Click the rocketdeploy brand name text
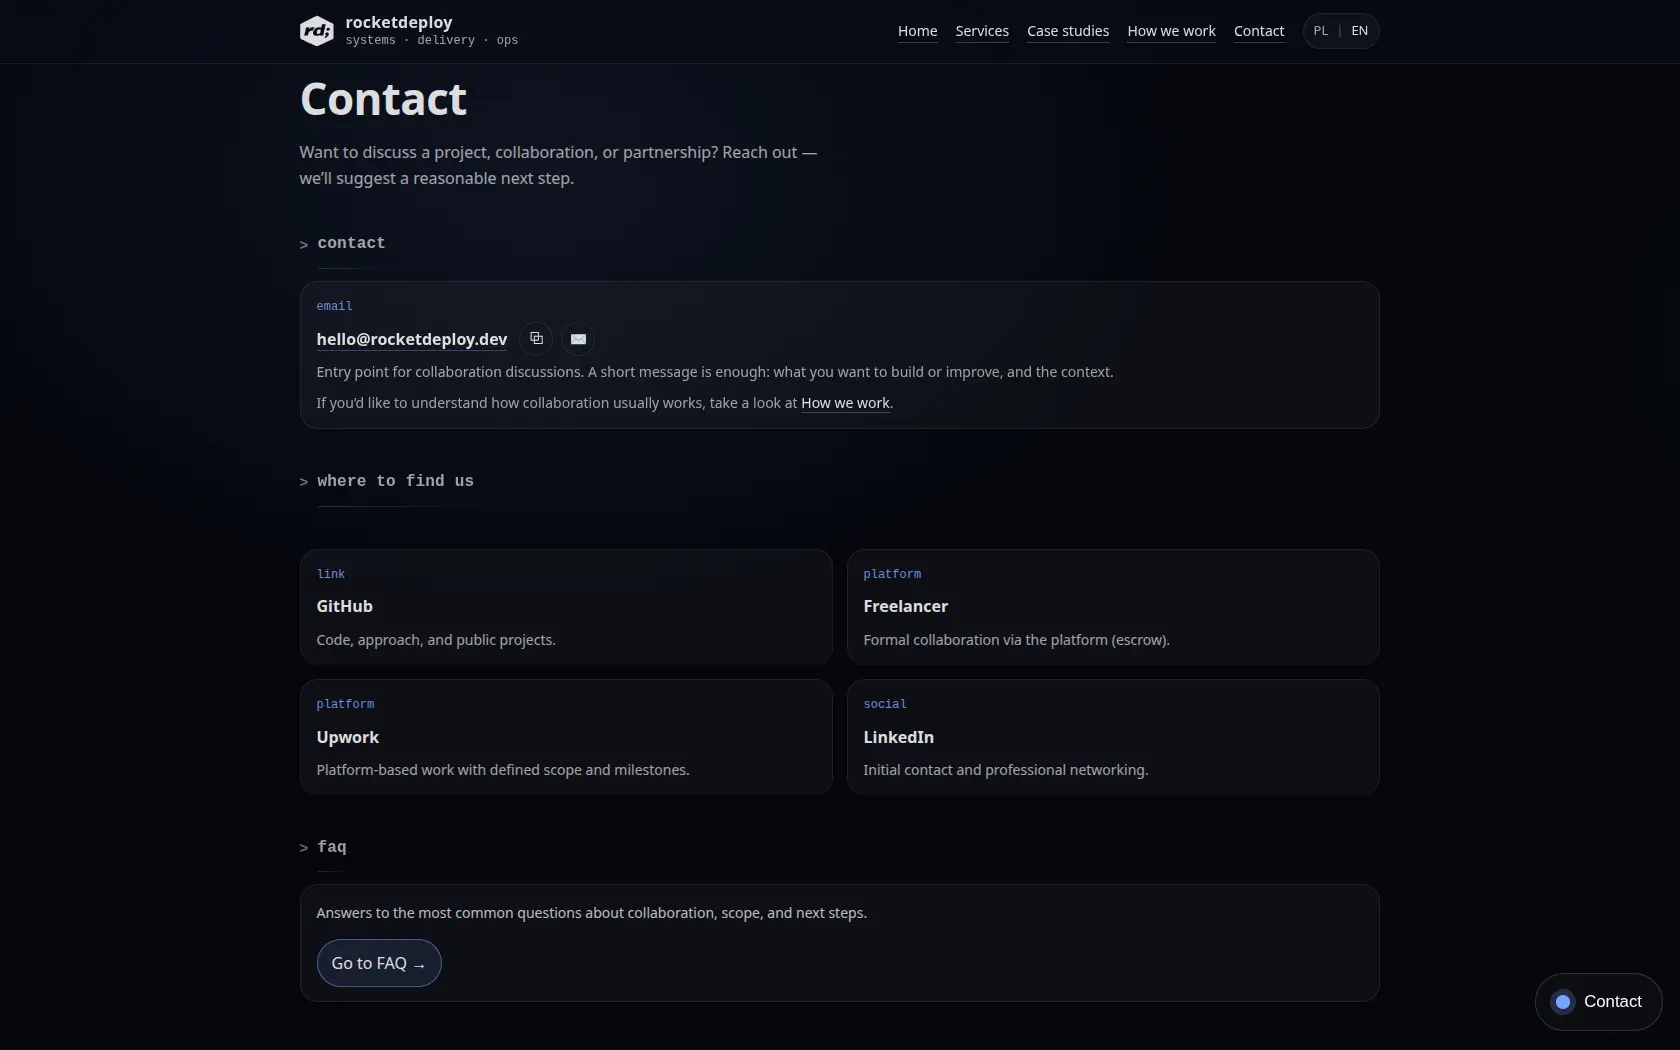1680x1050 pixels. [399, 22]
